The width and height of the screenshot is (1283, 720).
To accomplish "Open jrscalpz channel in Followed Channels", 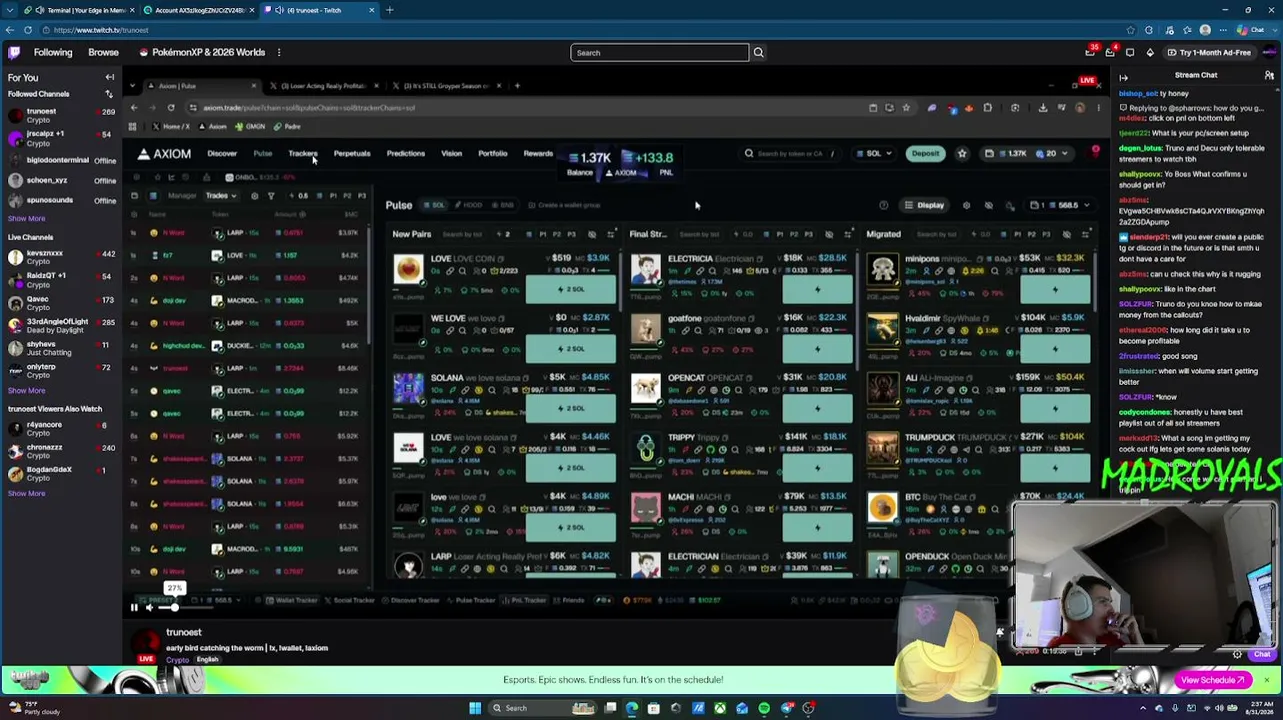I will [60, 138].
